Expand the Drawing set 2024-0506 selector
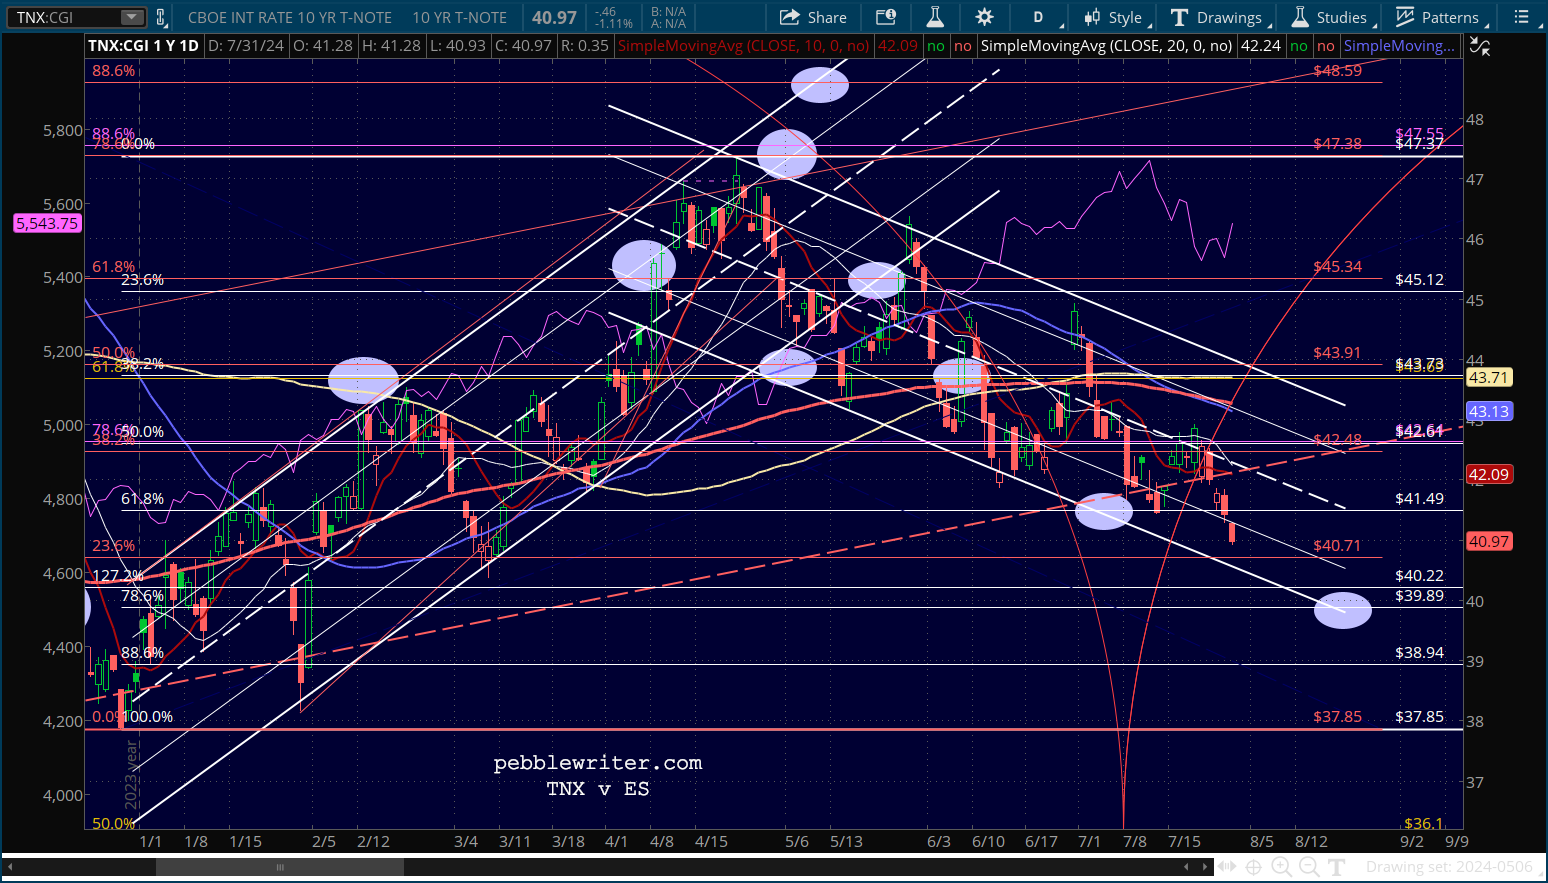Image resolution: width=1548 pixels, height=883 pixels. (1449, 867)
